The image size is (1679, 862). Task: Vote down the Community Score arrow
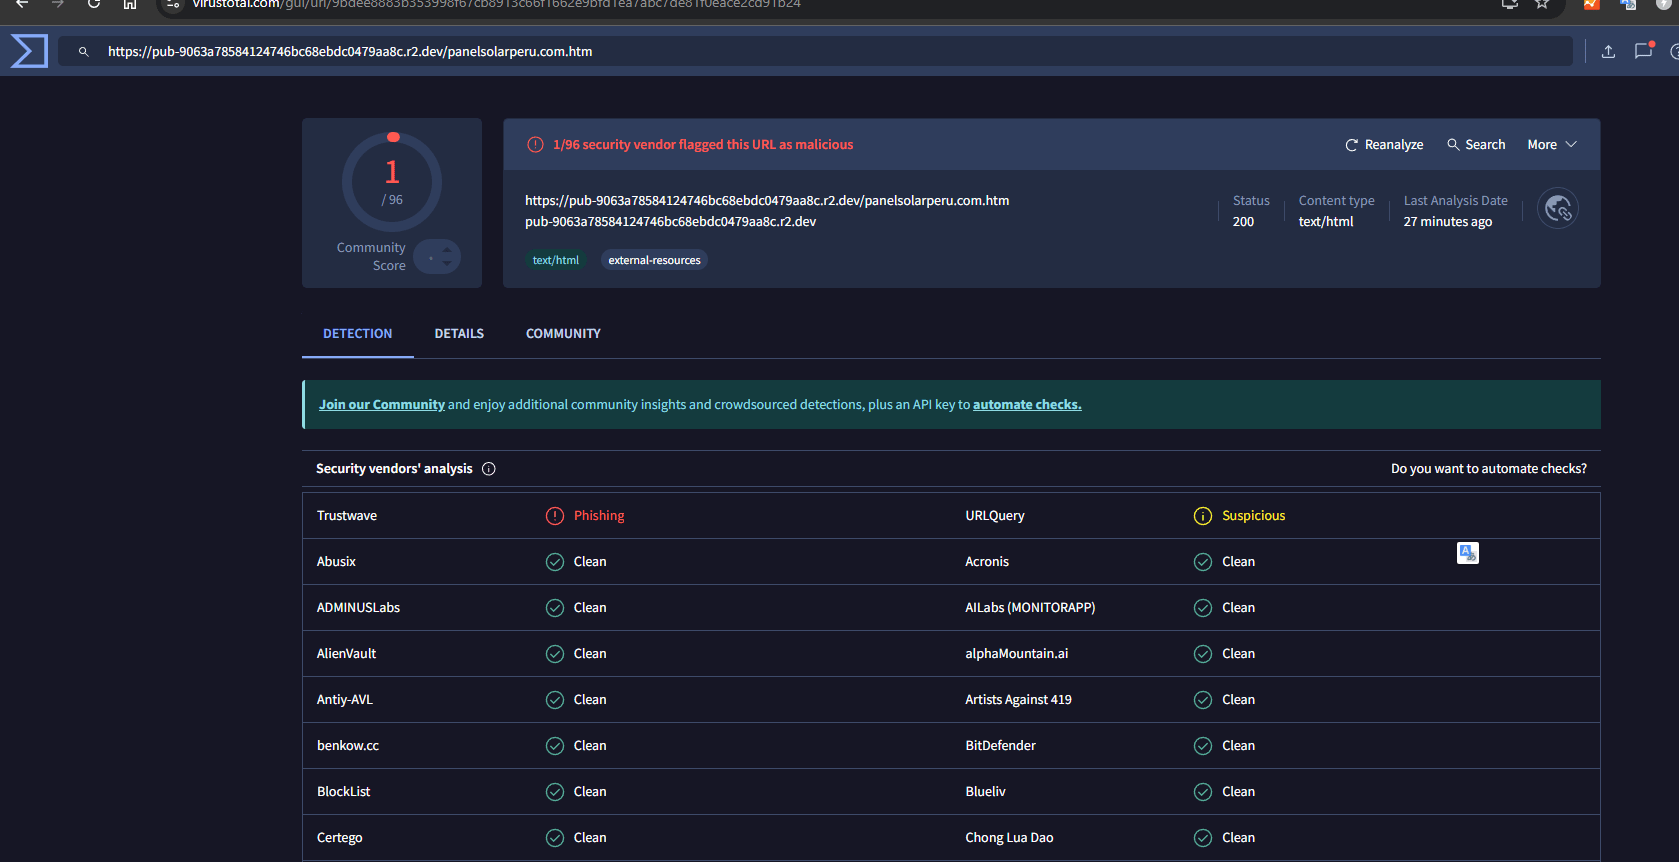[447, 264]
